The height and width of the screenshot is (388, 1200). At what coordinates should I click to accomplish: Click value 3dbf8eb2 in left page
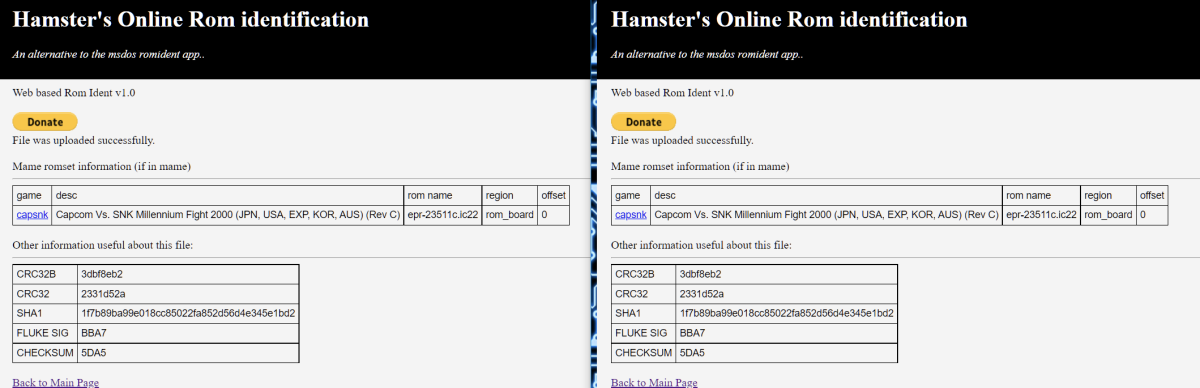pyautogui.click(x=188, y=274)
